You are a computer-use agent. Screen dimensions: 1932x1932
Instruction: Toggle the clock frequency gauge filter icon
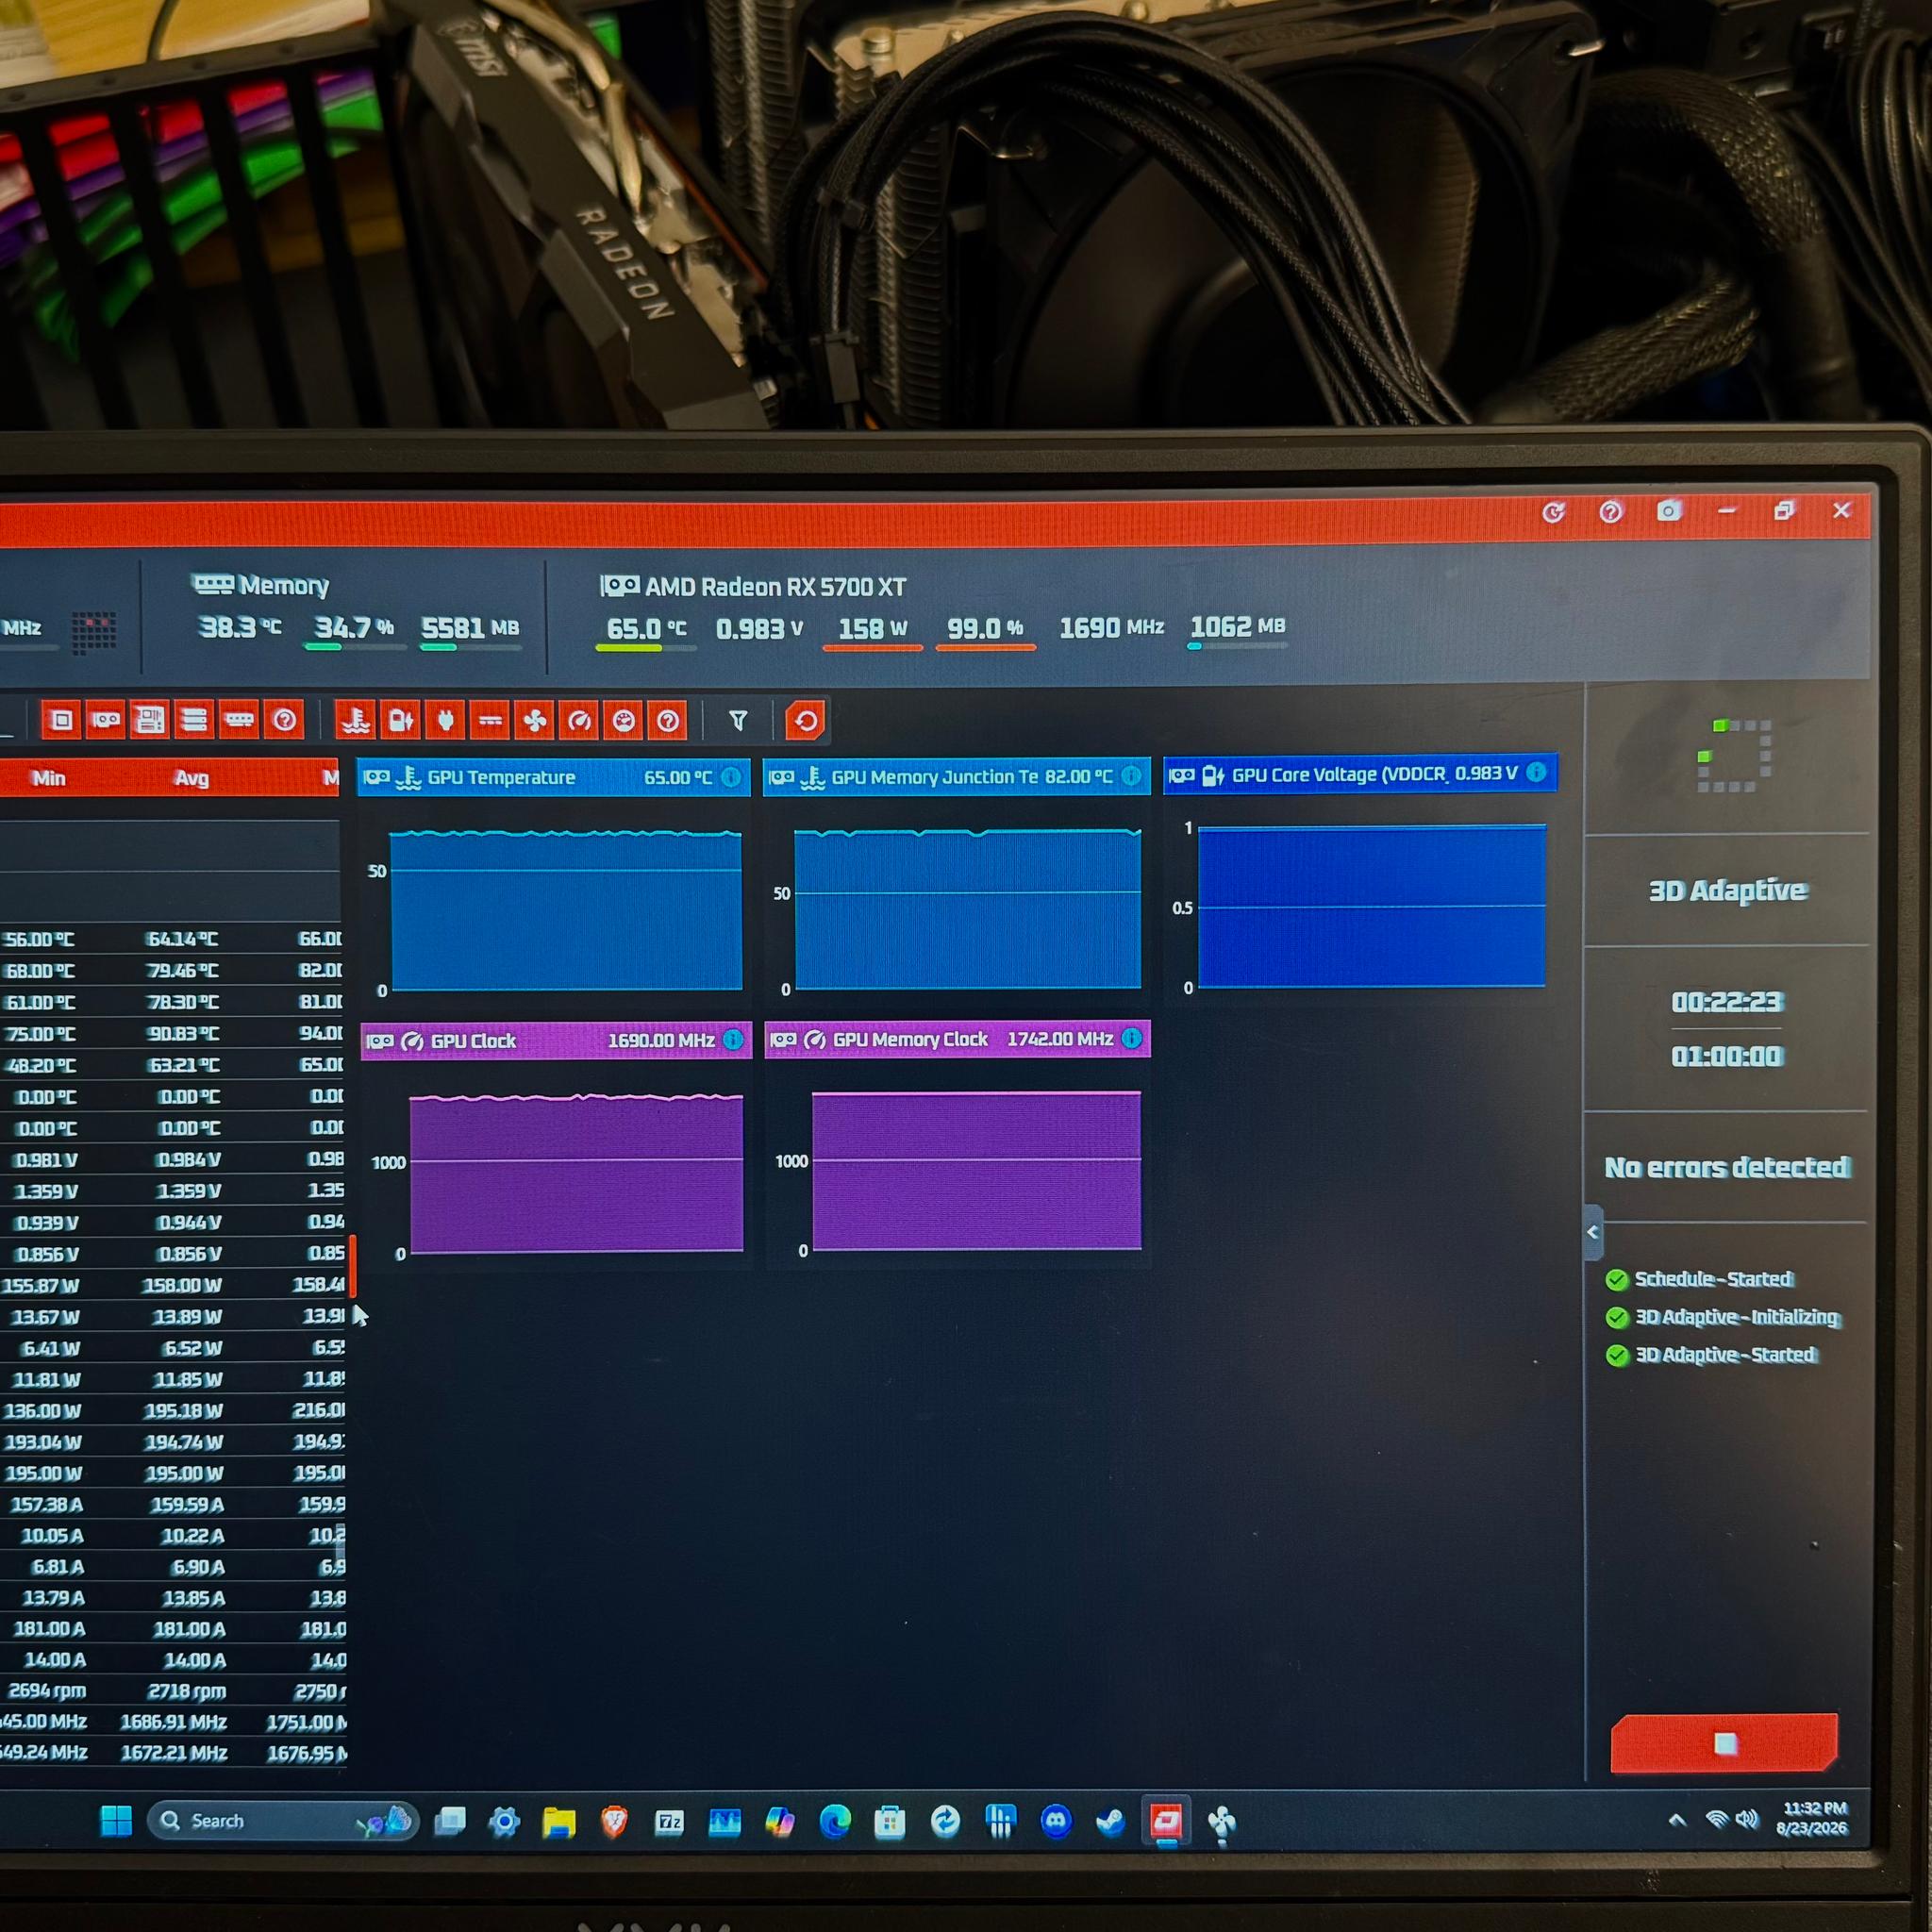[579, 721]
